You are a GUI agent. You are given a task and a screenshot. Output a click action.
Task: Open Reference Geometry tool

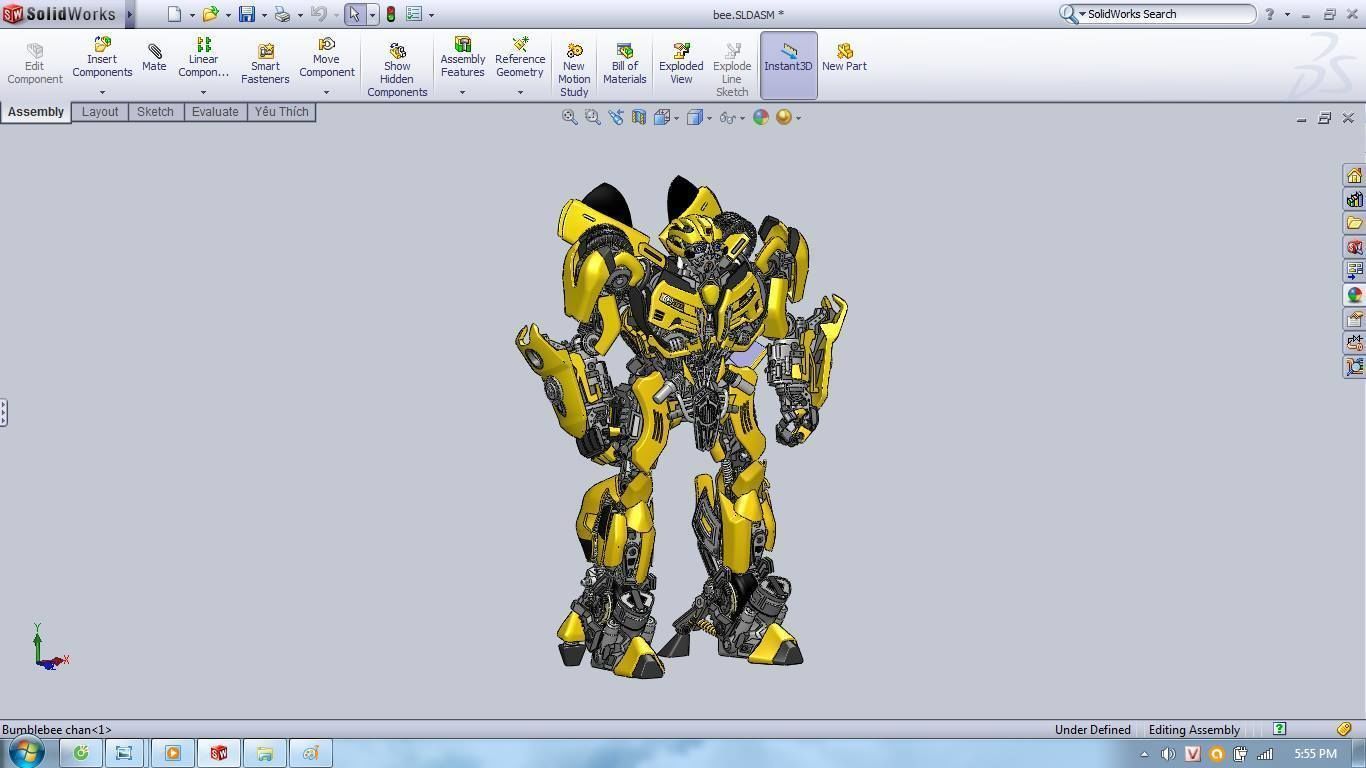pos(520,58)
